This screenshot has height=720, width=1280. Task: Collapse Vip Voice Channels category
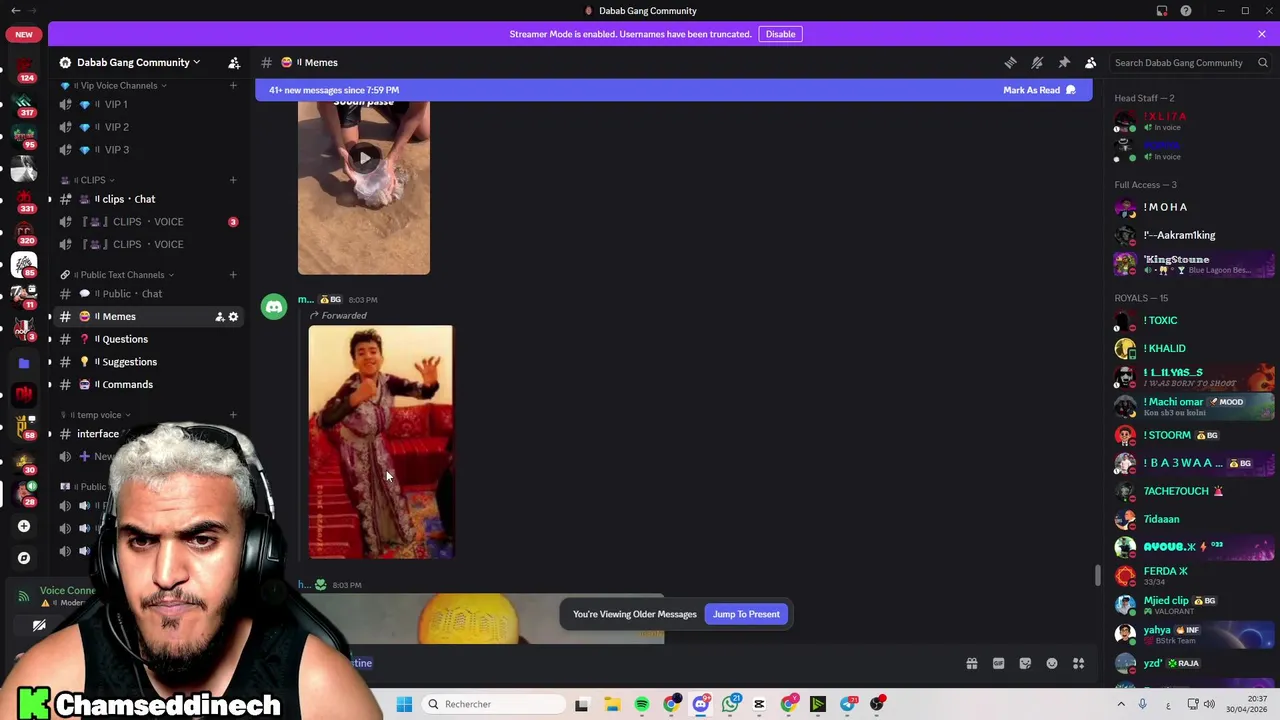[x=119, y=85]
